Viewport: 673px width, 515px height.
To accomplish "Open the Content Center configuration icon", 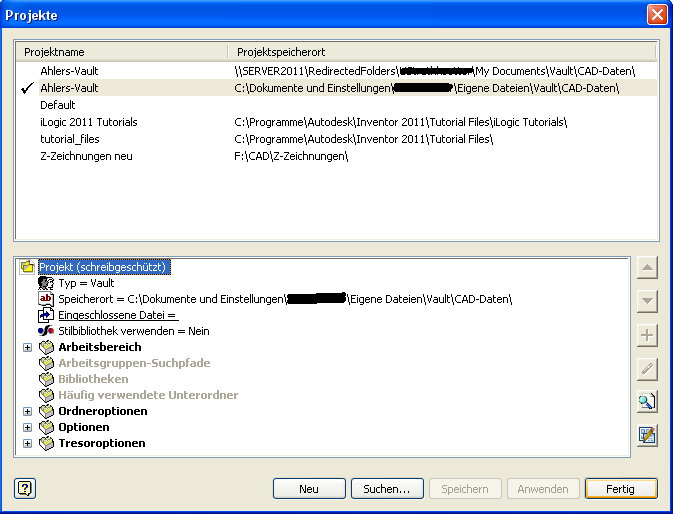I will 647,435.
